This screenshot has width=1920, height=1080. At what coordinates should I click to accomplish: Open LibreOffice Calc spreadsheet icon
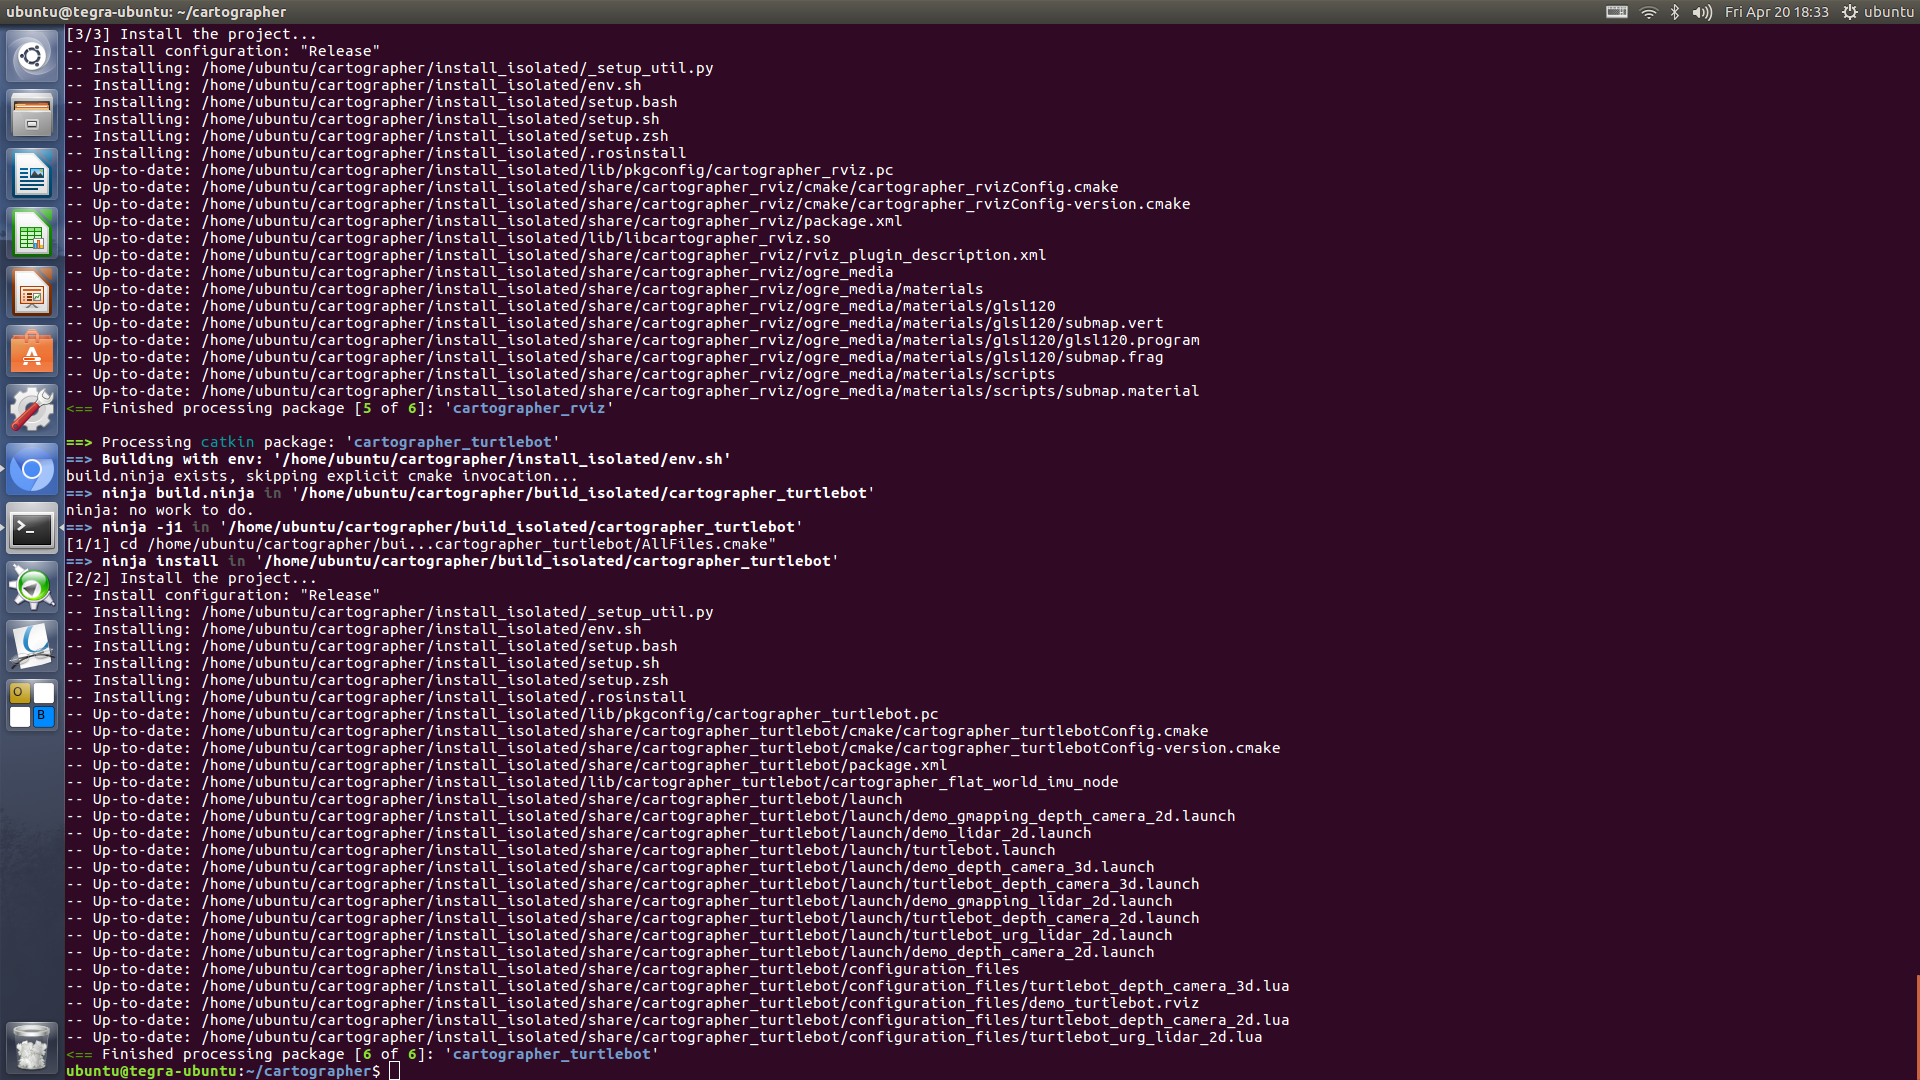click(x=32, y=234)
